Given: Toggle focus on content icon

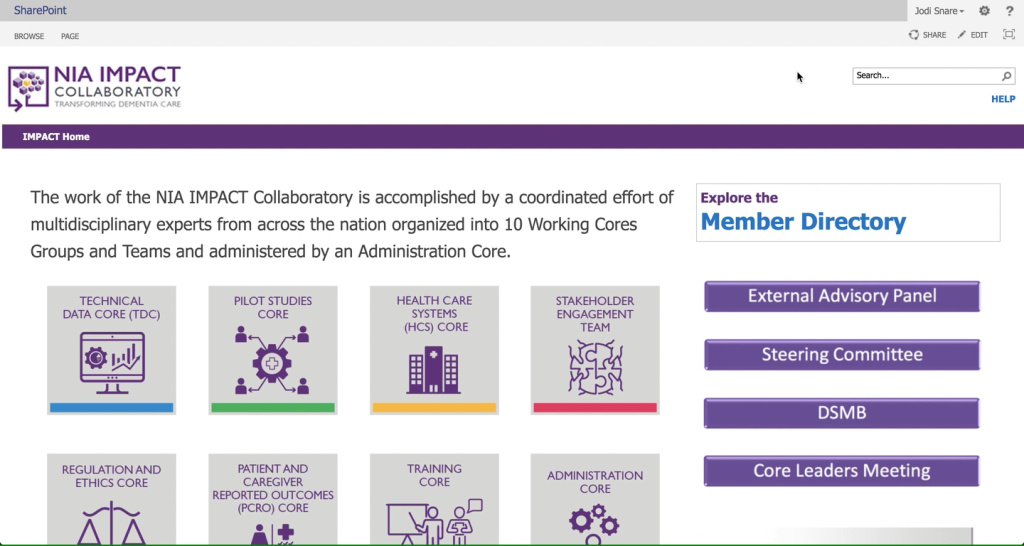Looking at the screenshot, I should point(1009,35).
